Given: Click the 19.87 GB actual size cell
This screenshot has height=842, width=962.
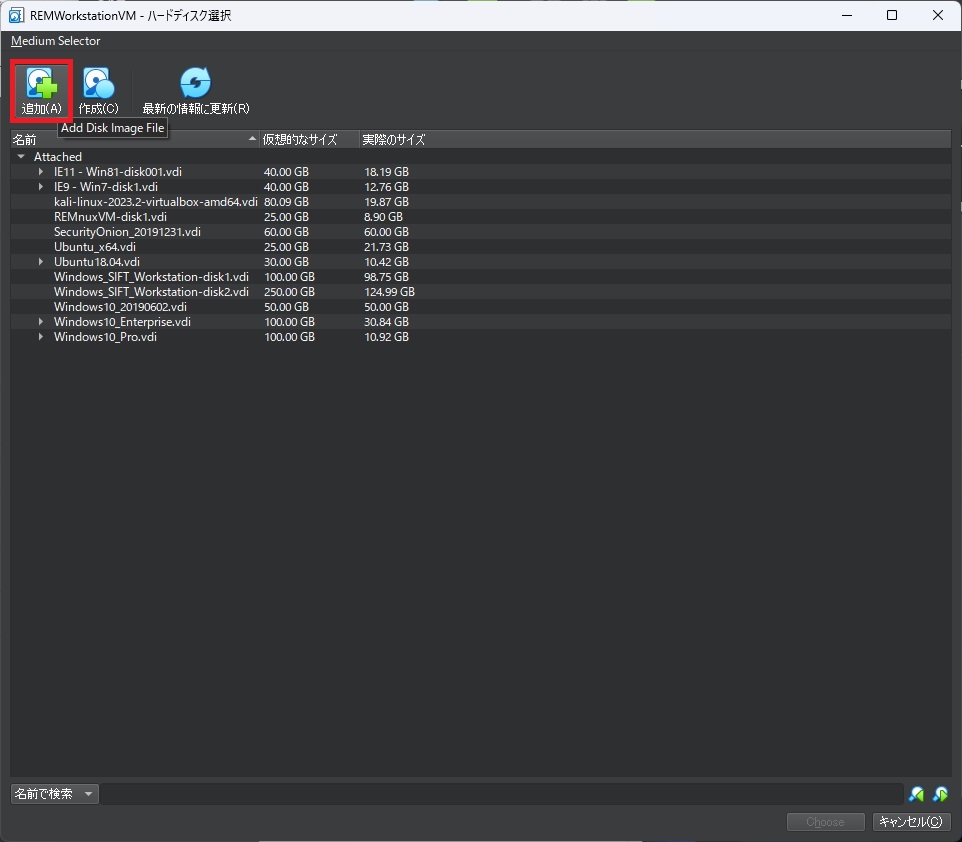Looking at the screenshot, I should pyautogui.click(x=387, y=202).
